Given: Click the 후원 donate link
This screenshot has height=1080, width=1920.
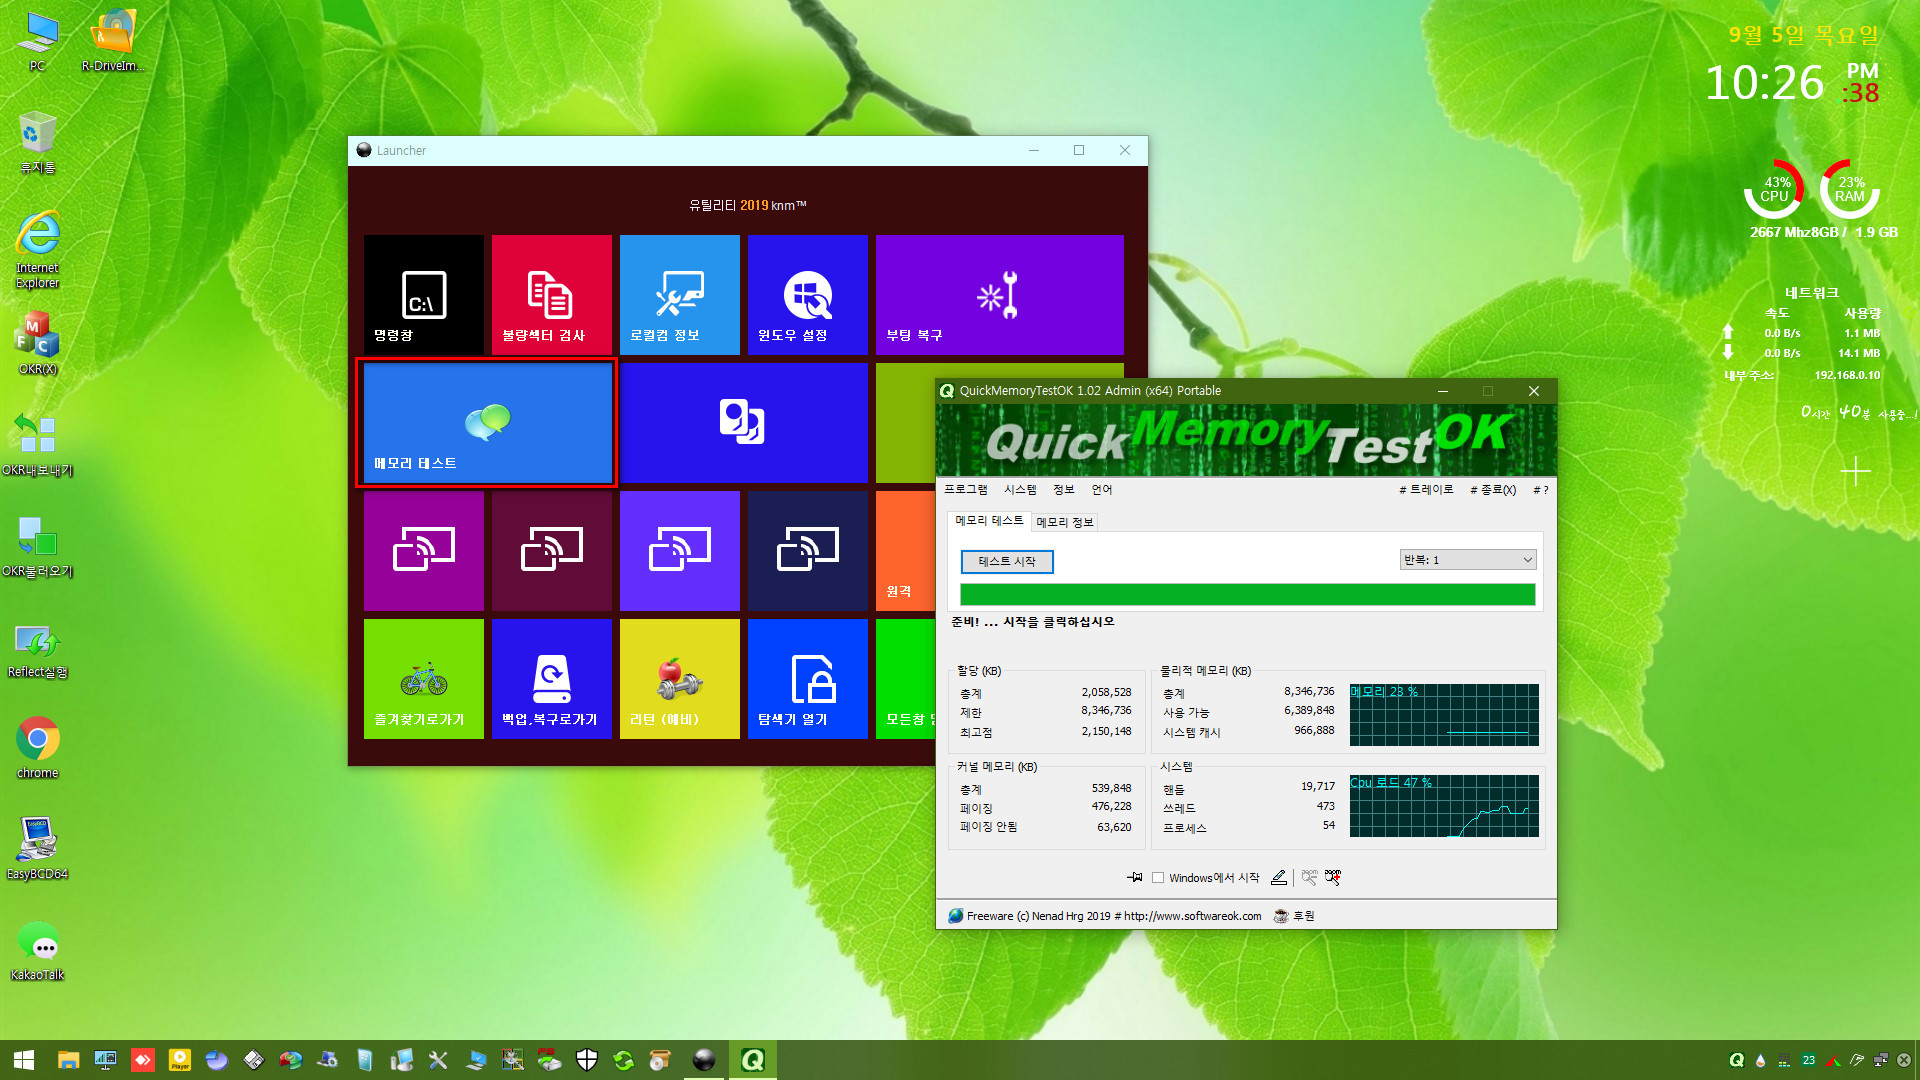Looking at the screenshot, I should (1294, 916).
